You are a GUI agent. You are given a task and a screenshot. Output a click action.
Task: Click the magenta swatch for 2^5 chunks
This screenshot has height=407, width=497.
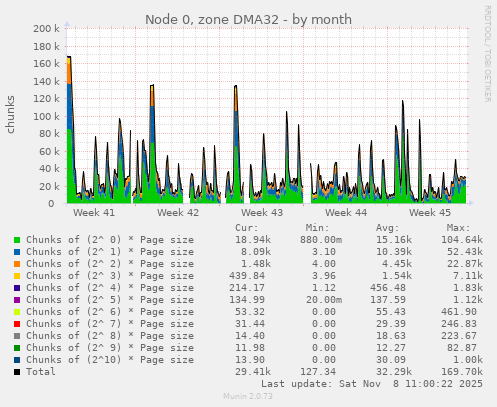pyautogui.click(x=17, y=300)
